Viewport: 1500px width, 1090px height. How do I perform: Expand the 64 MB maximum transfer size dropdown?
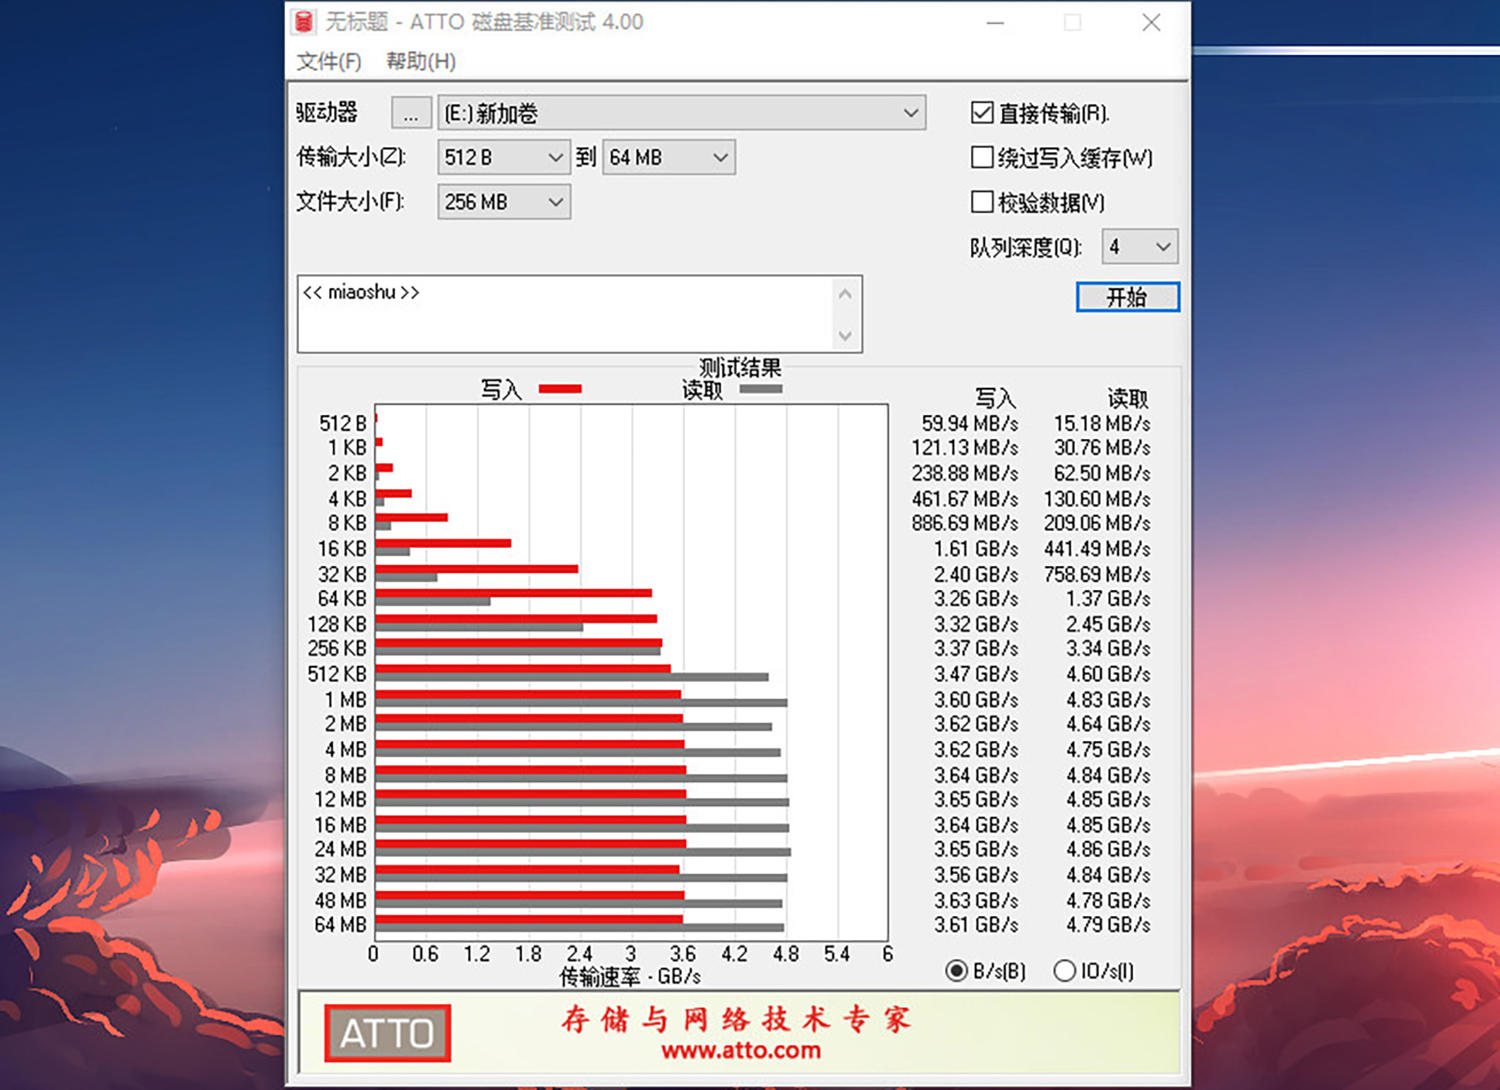pyautogui.click(x=720, y=157)
